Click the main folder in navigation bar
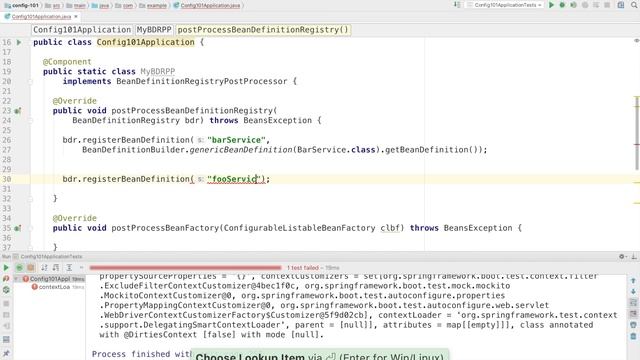 (x=76, y=5)
